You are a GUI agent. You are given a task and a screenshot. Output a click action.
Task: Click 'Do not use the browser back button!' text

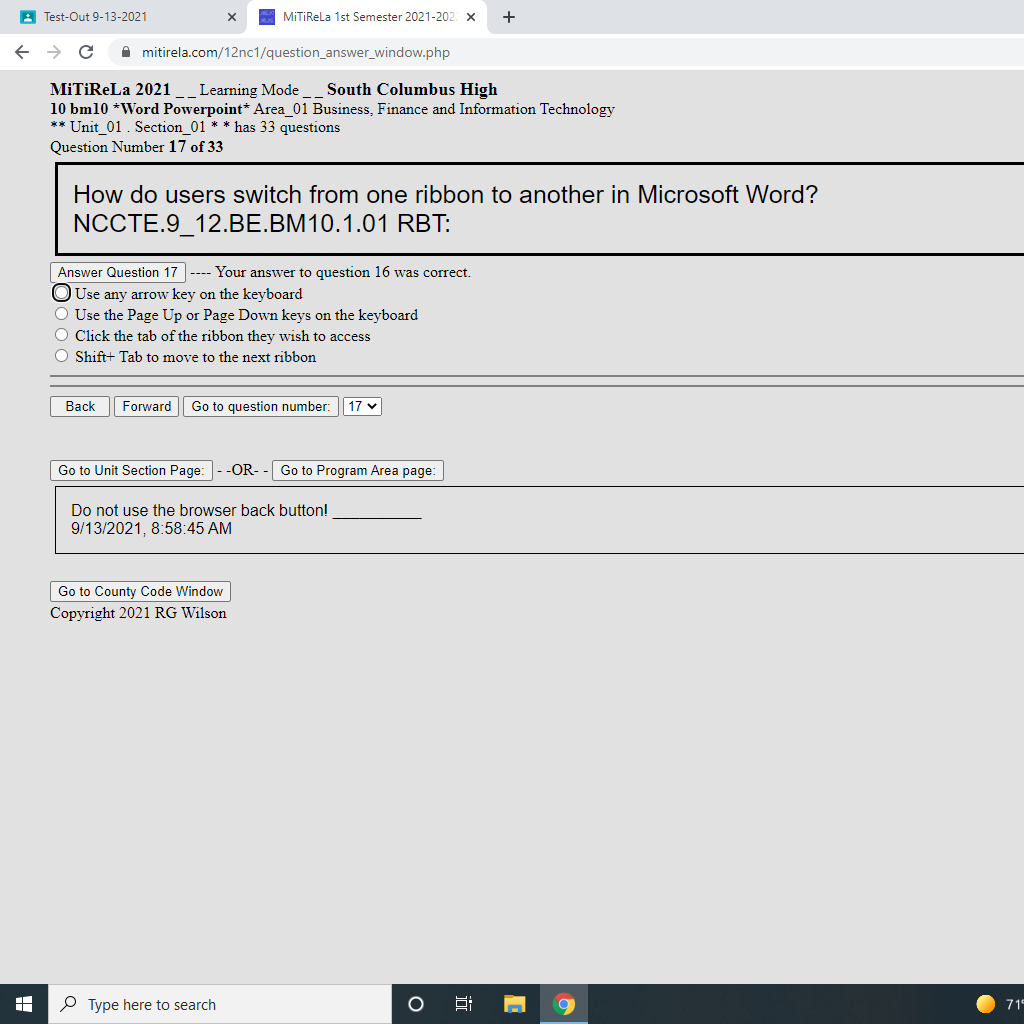[x=199, y=510]
